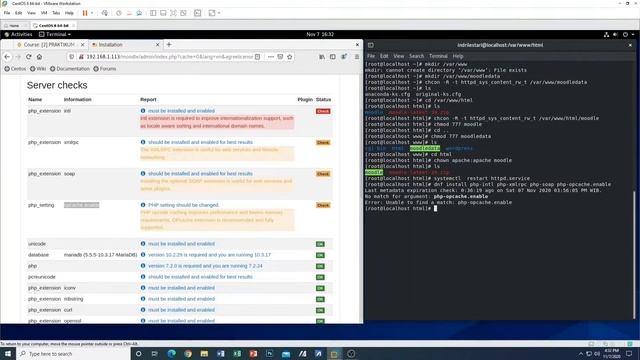Screen dimensions: 640x360
Task: Click highlighted opcache.enable information cell
Action: [82, 205]
